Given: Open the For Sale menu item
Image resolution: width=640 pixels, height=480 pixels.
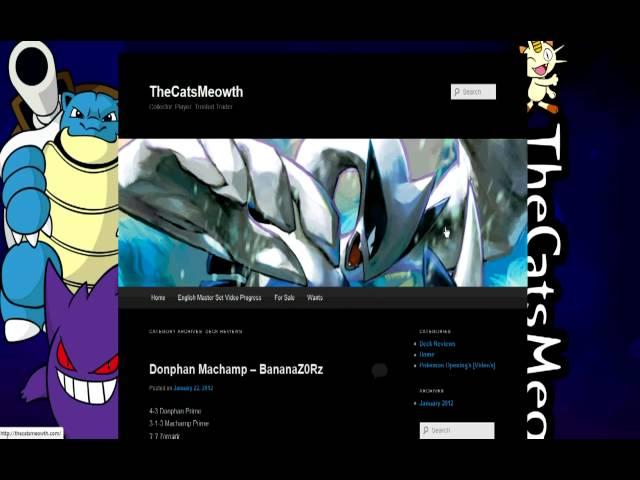Looking at the screenshot, I should click(284, 298).
